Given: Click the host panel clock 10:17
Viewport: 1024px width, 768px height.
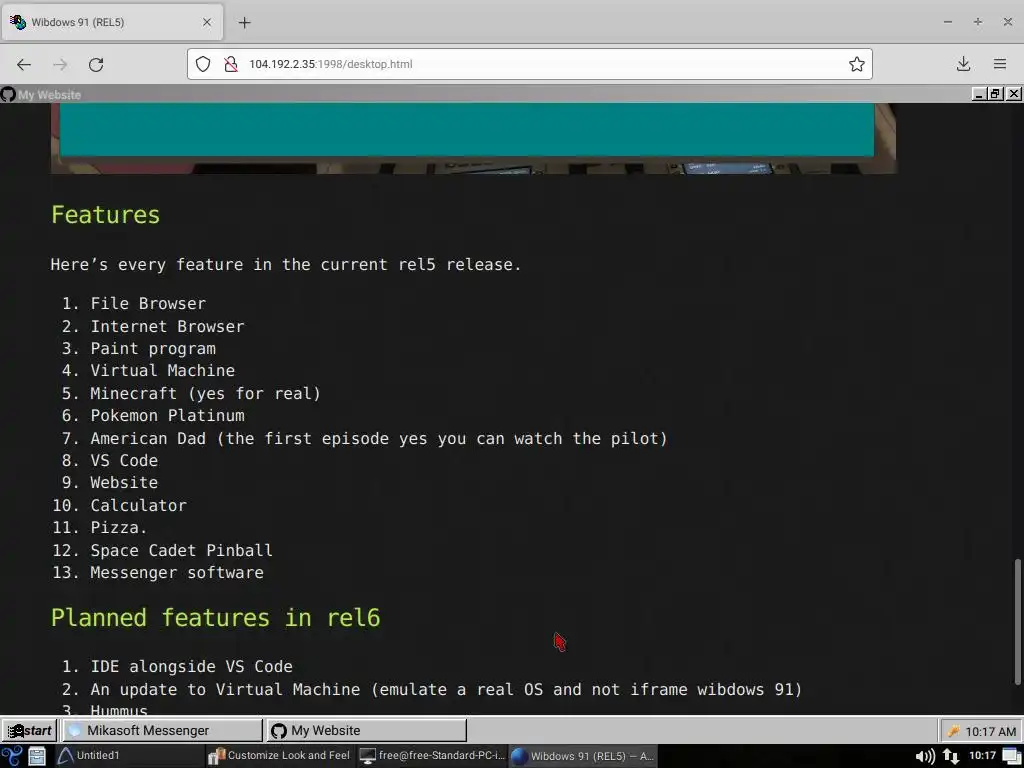Looking at the screenshot, I should (982, 756).
